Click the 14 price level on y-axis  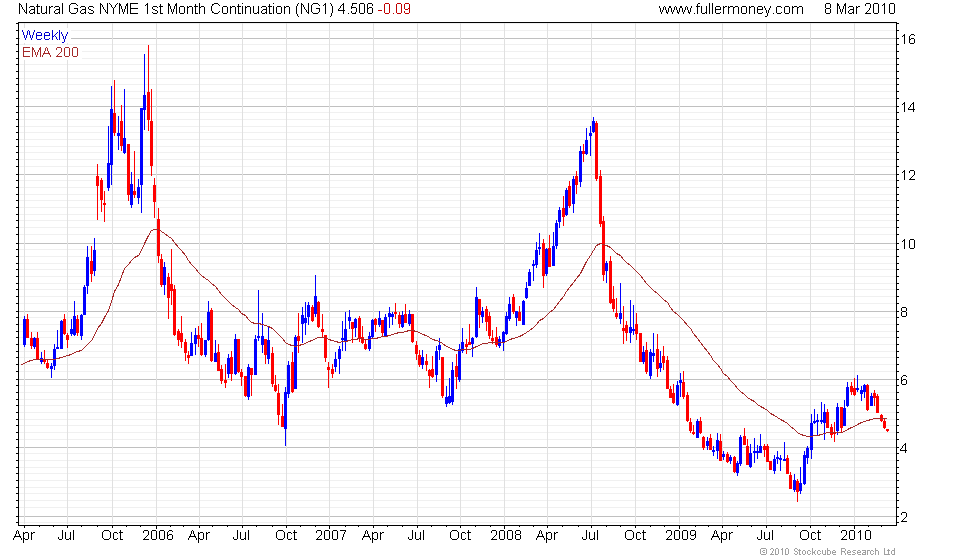(x=908, y=108)
